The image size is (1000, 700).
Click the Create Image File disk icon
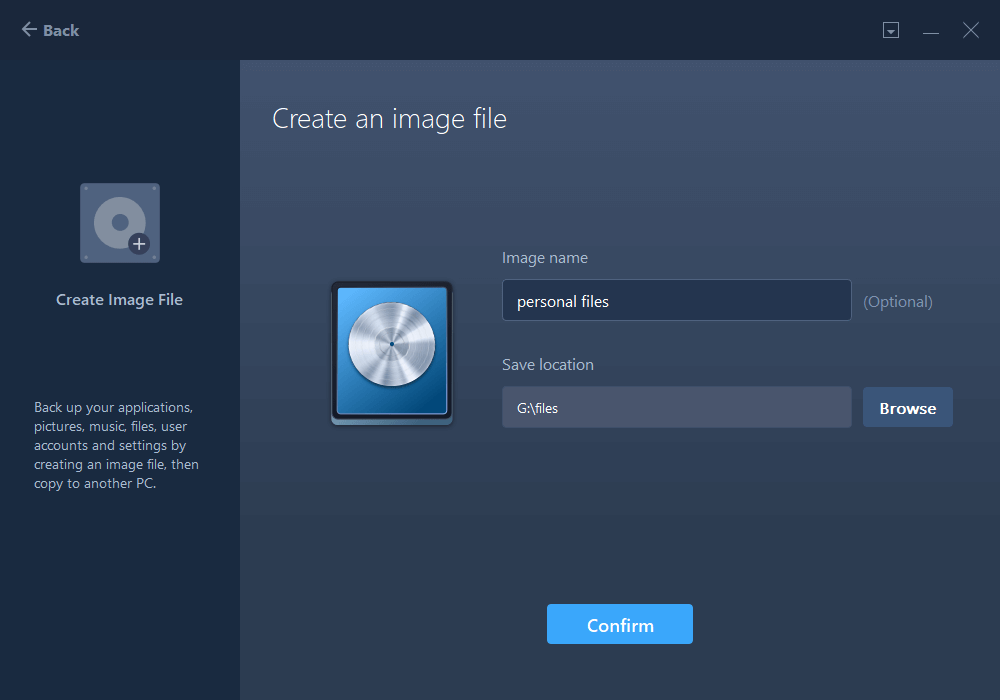point(119,222)
